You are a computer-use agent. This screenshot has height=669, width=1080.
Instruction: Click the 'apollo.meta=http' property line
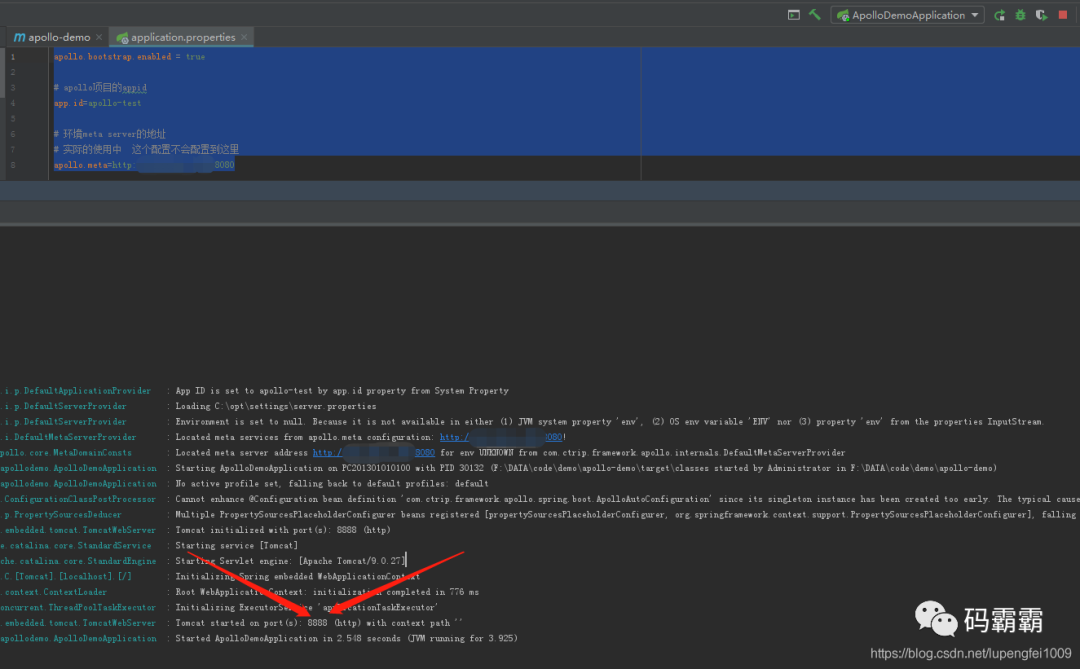click(x=144, y=165)
